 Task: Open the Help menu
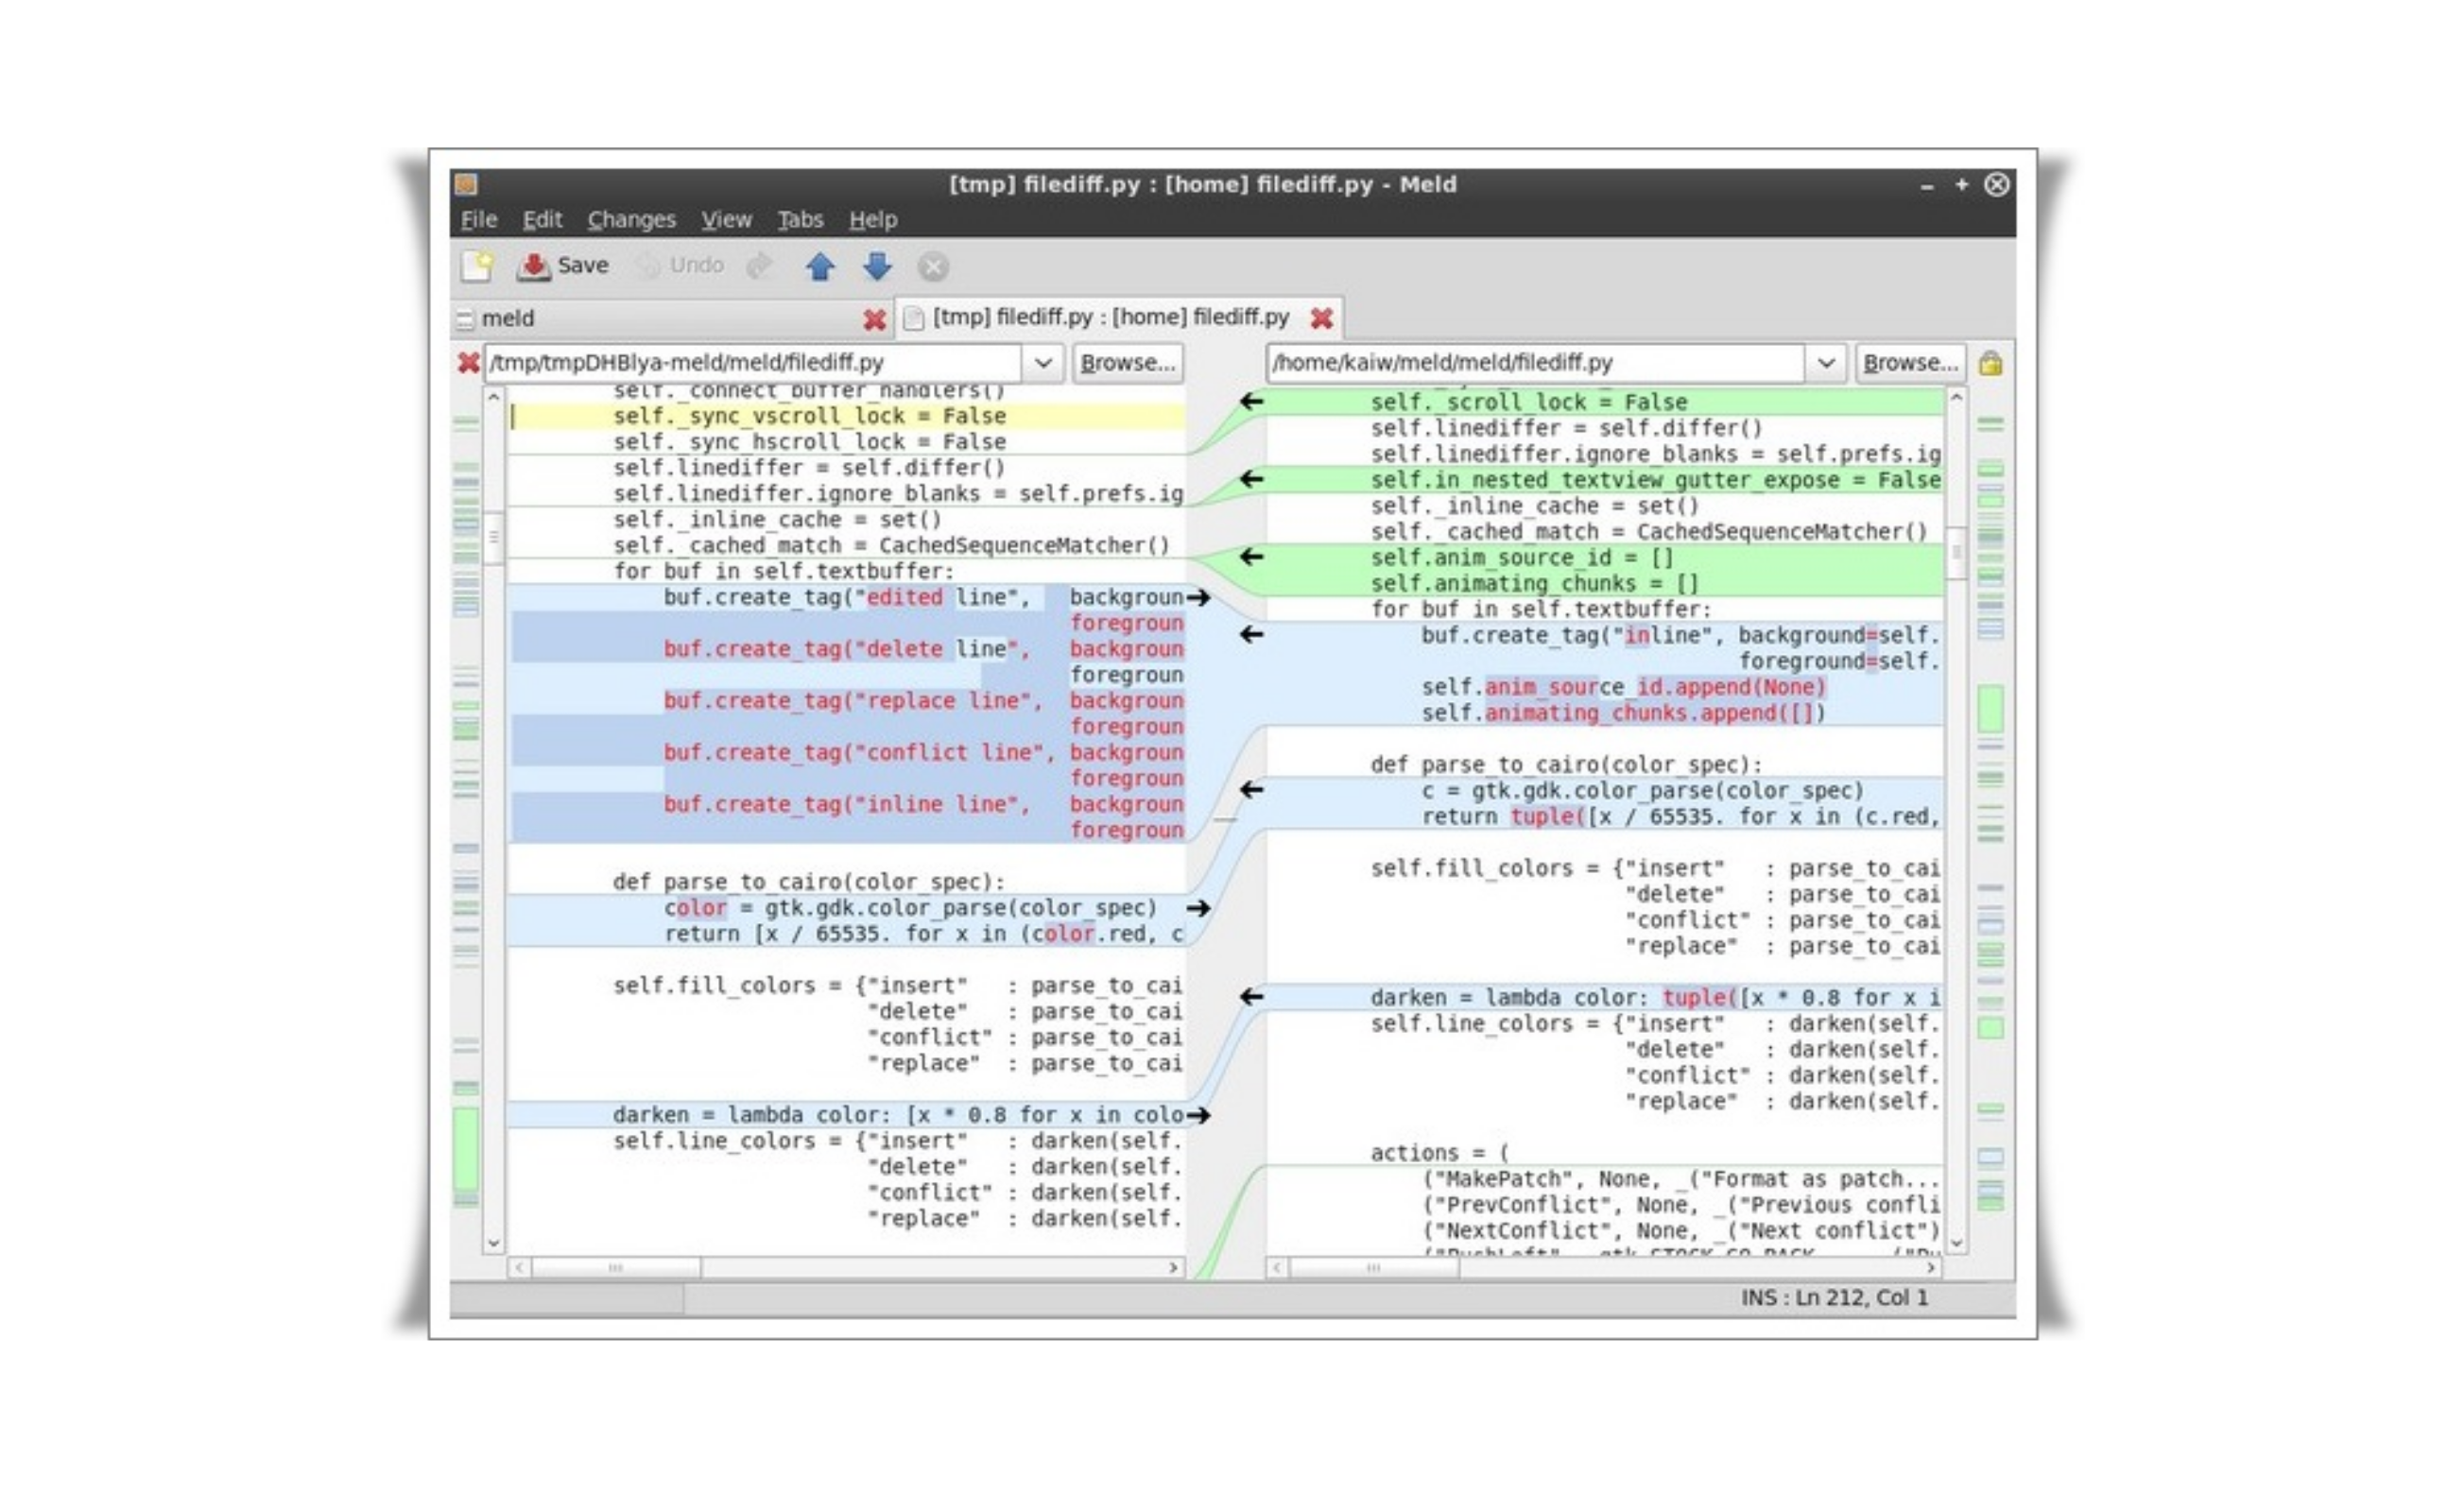(873, 220)
